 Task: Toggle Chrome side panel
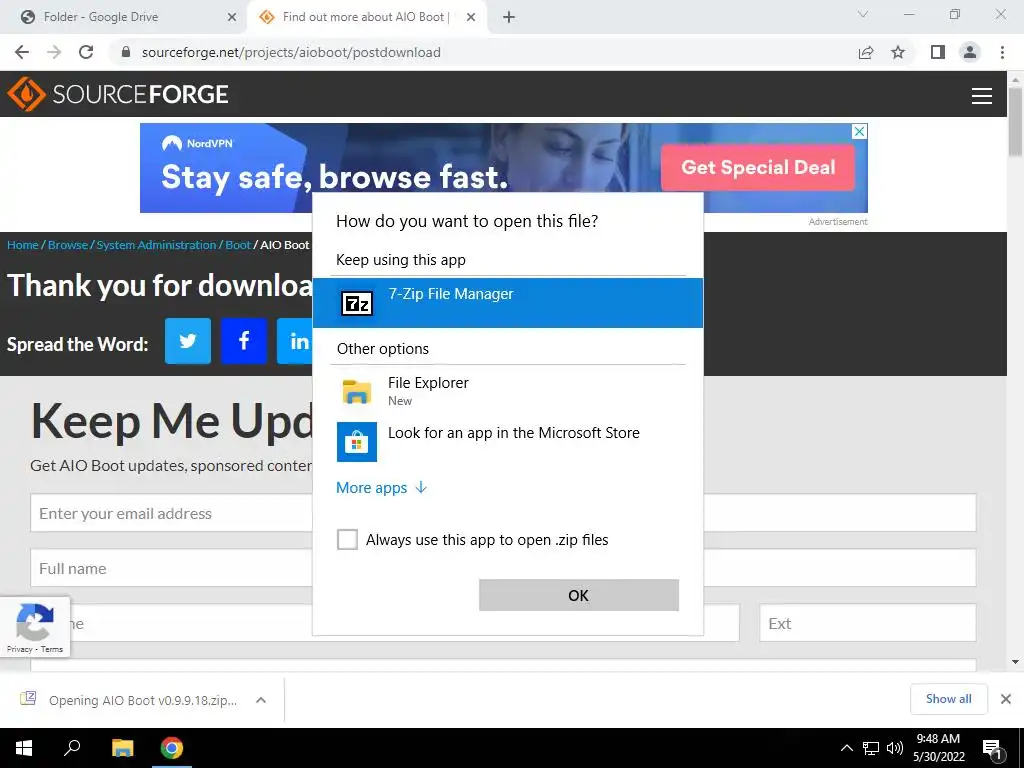pyautogui.click(x=938, y=52)
